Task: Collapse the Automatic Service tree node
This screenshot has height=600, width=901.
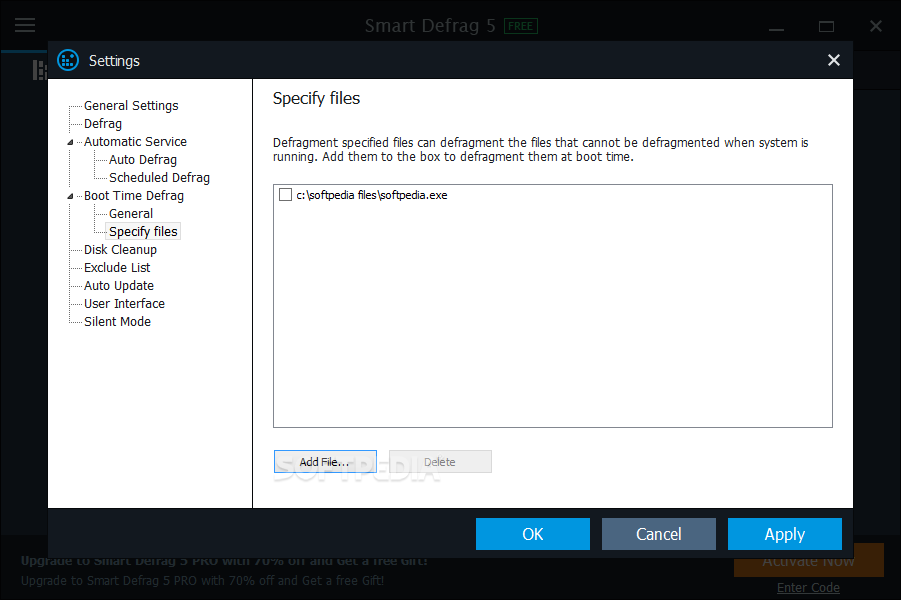Action: coord(71,142)
